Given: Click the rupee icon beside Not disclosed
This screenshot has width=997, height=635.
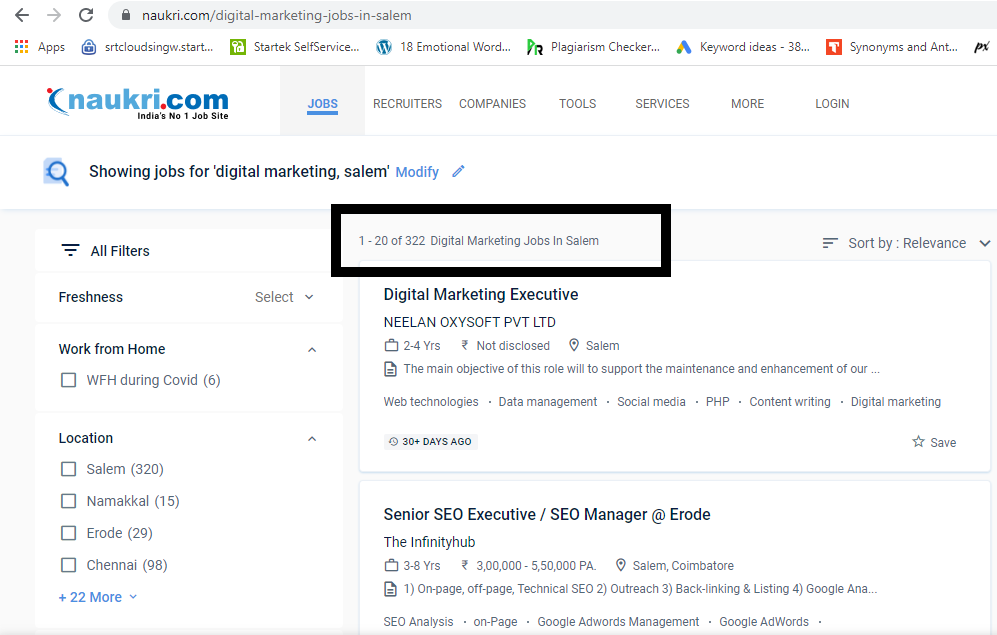Looking at the screenshot, I should coord(465,345).
